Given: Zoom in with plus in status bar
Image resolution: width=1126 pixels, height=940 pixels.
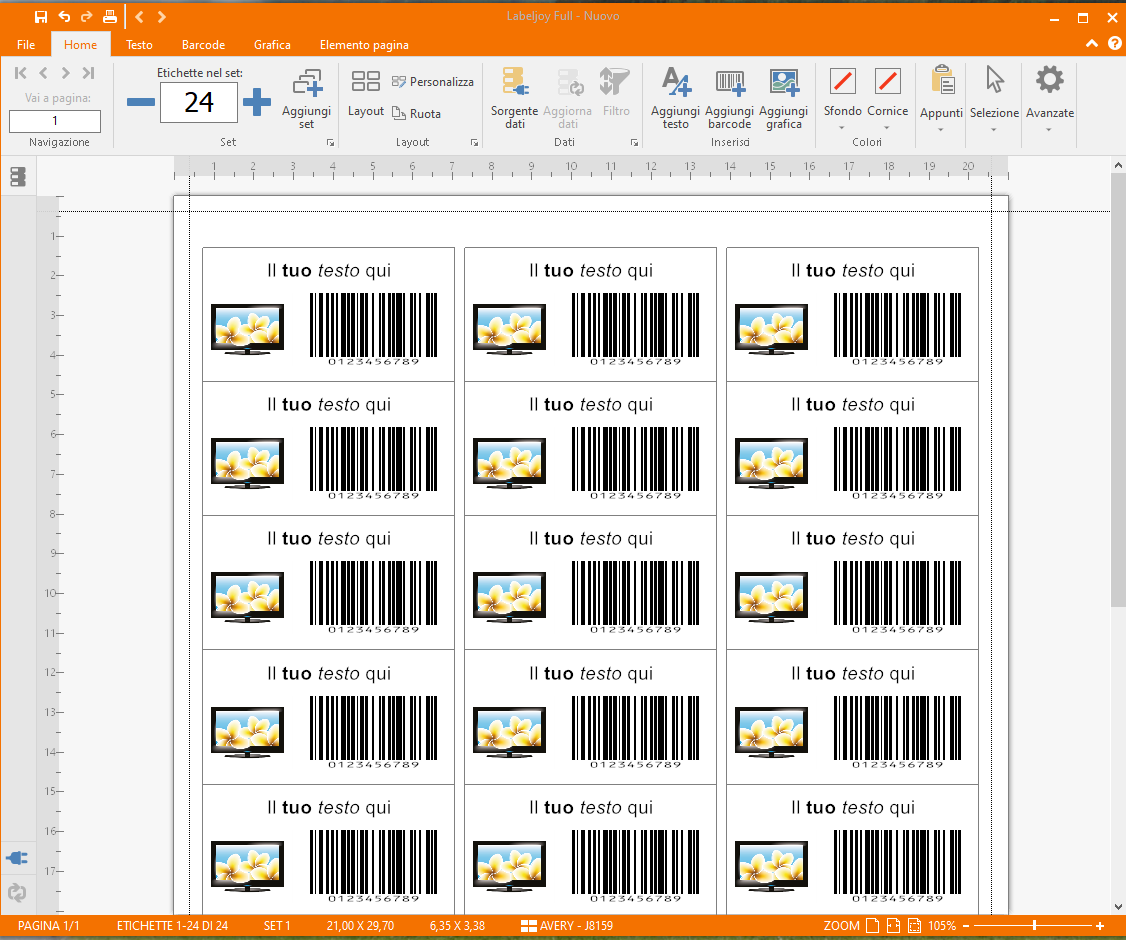Looking at the screenshot, I should [x=1099, y=926].
